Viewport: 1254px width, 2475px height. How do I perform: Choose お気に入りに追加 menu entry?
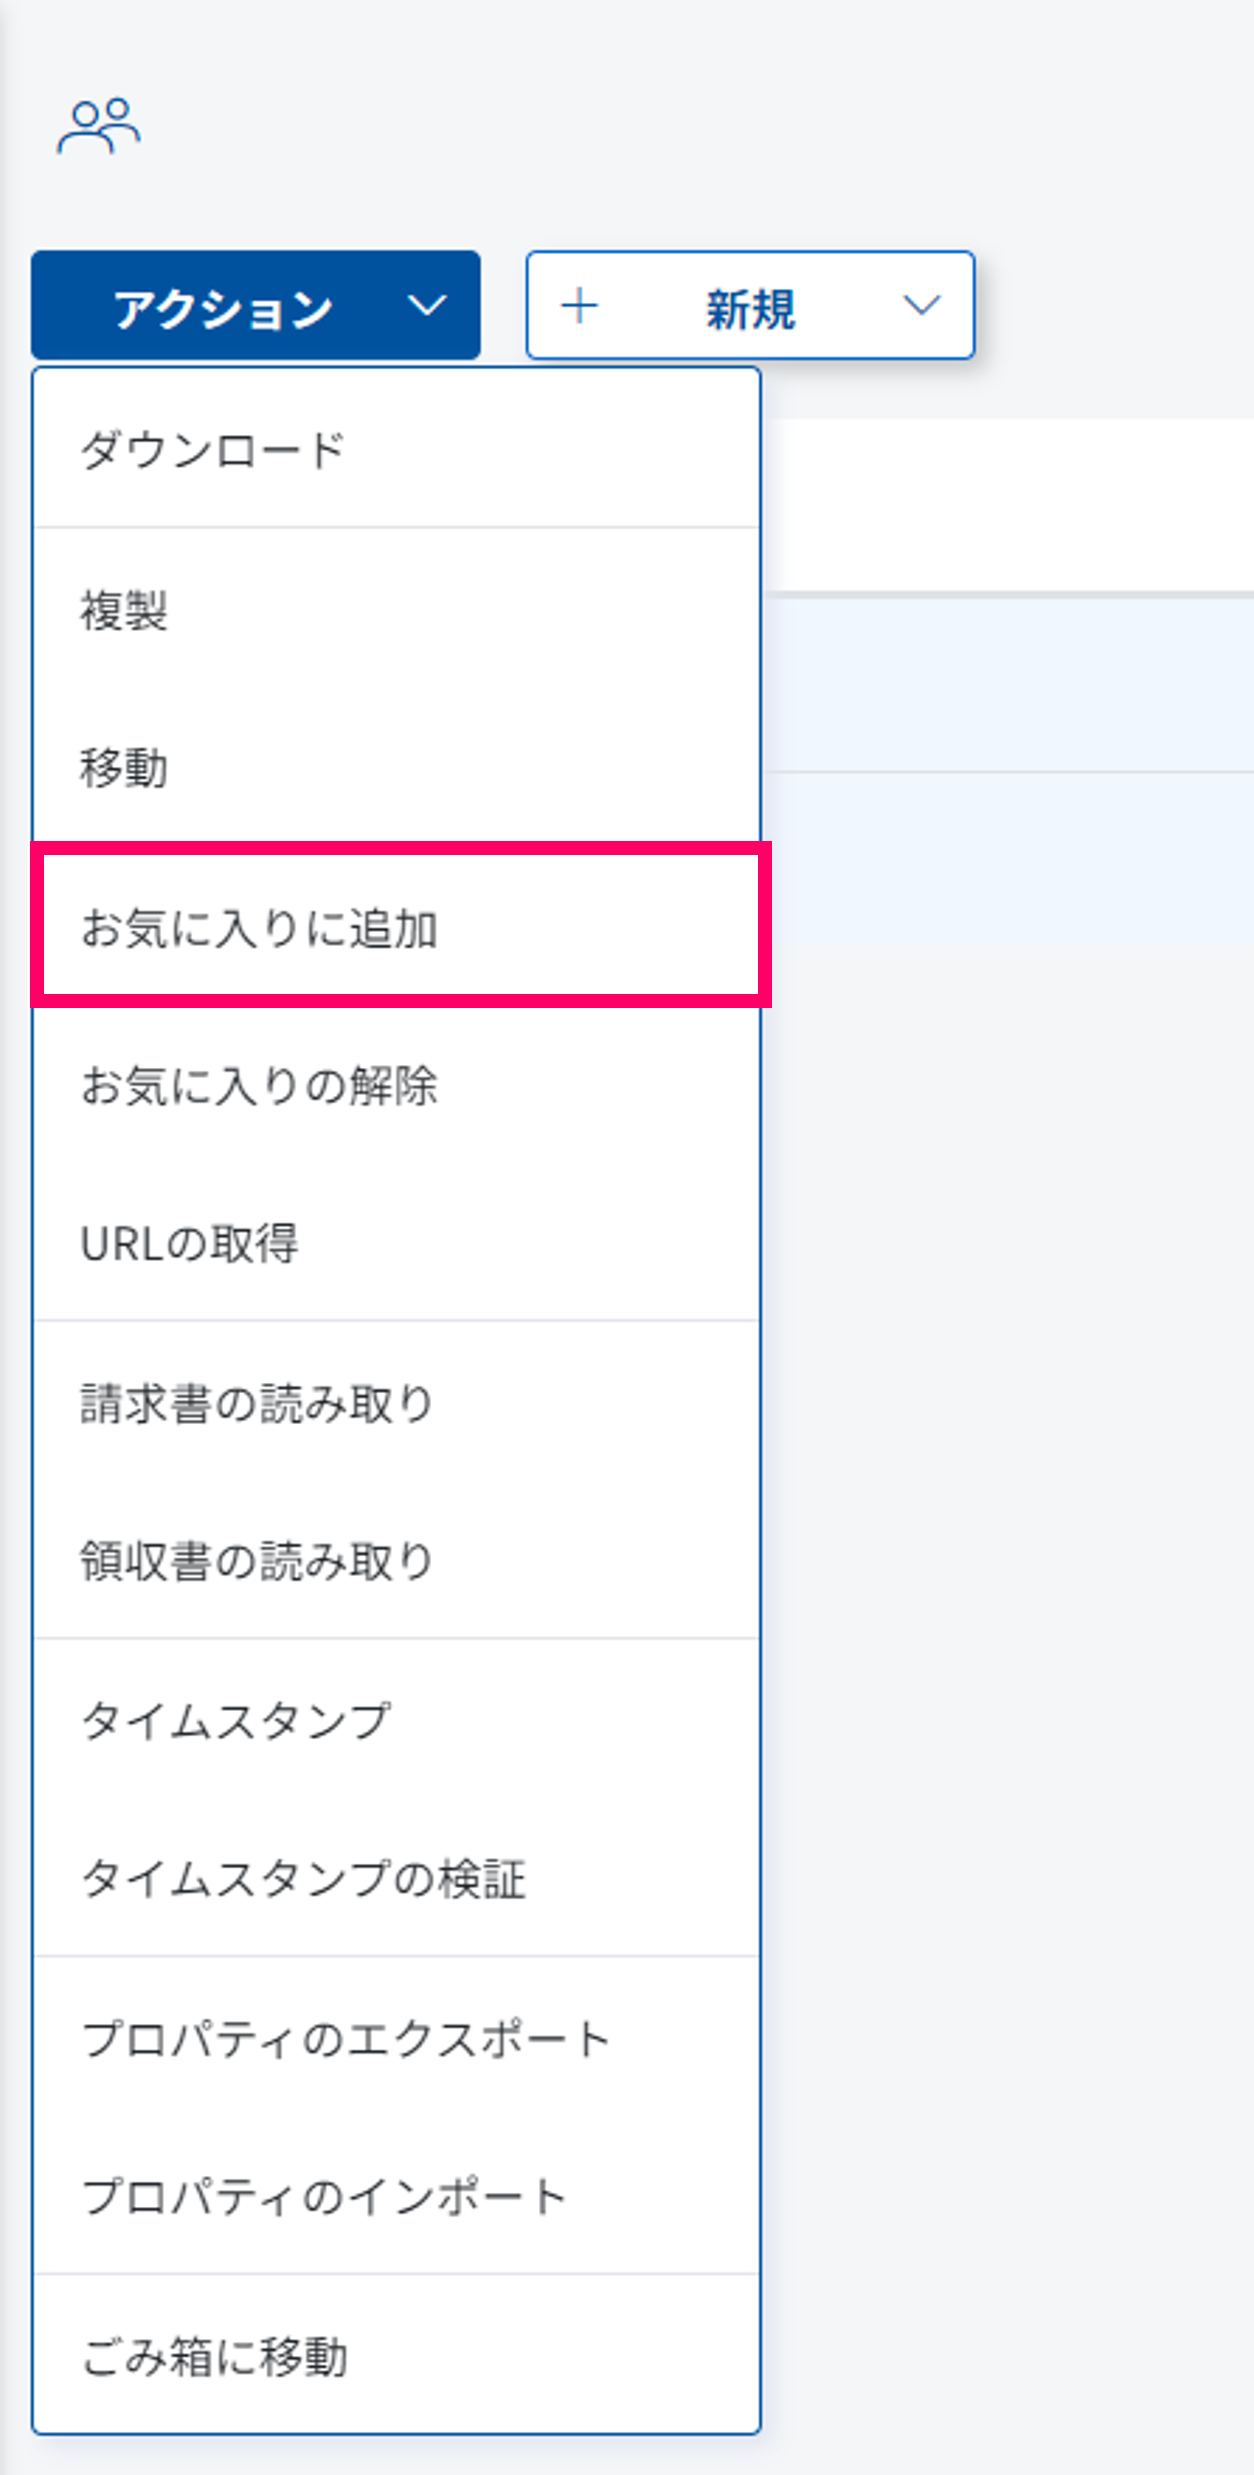click(x=259, y=927)
